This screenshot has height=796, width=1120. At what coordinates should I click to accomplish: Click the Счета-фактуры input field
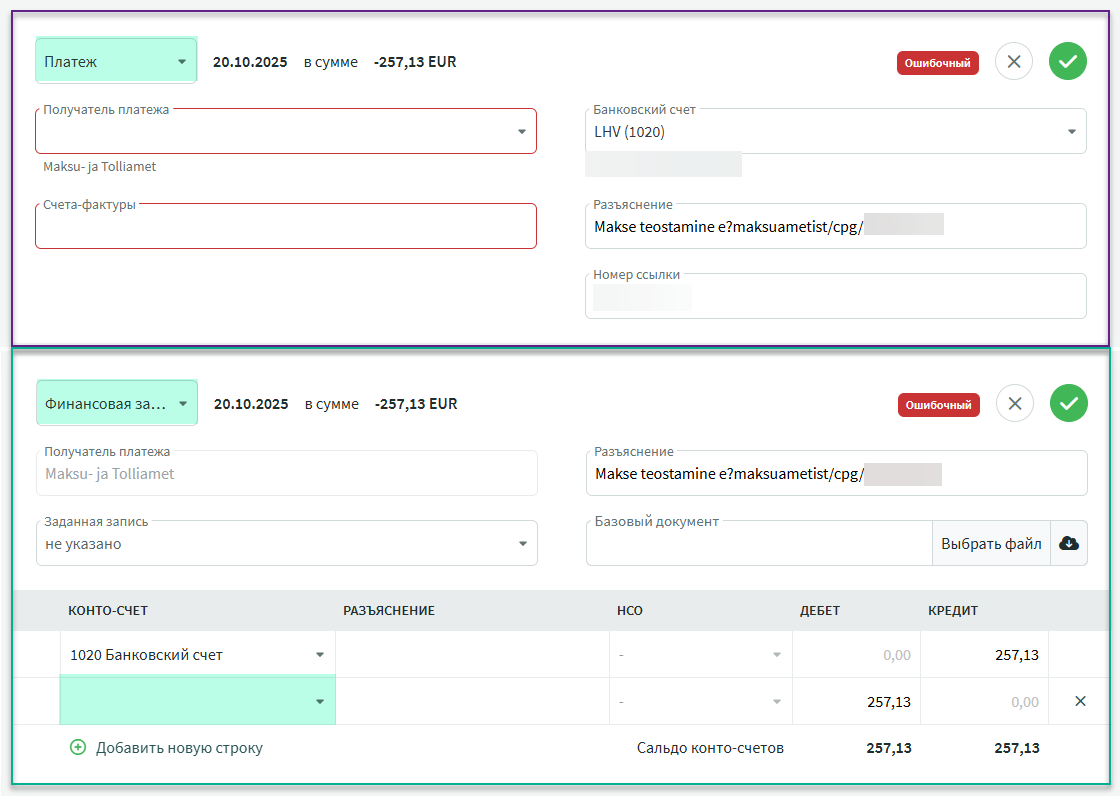point(286,228)
